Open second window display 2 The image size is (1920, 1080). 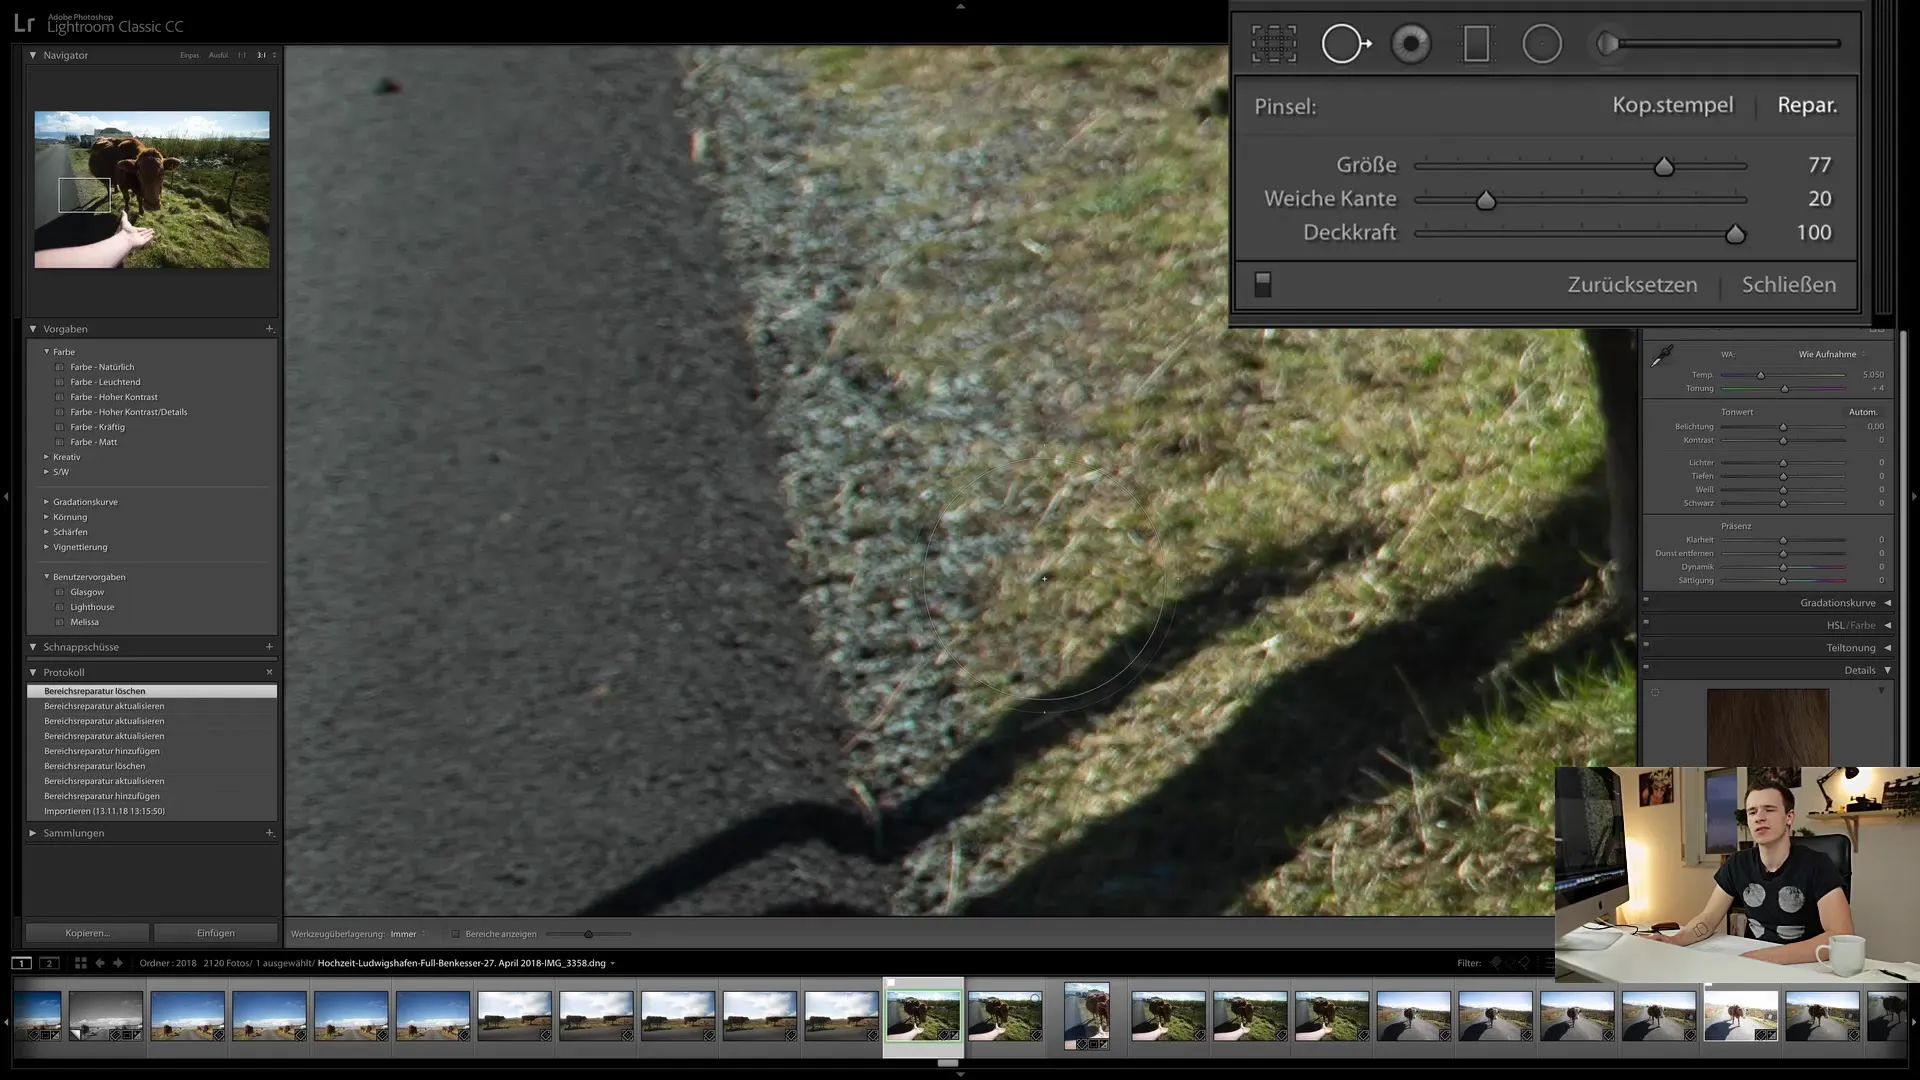click(x=49, y=963)
